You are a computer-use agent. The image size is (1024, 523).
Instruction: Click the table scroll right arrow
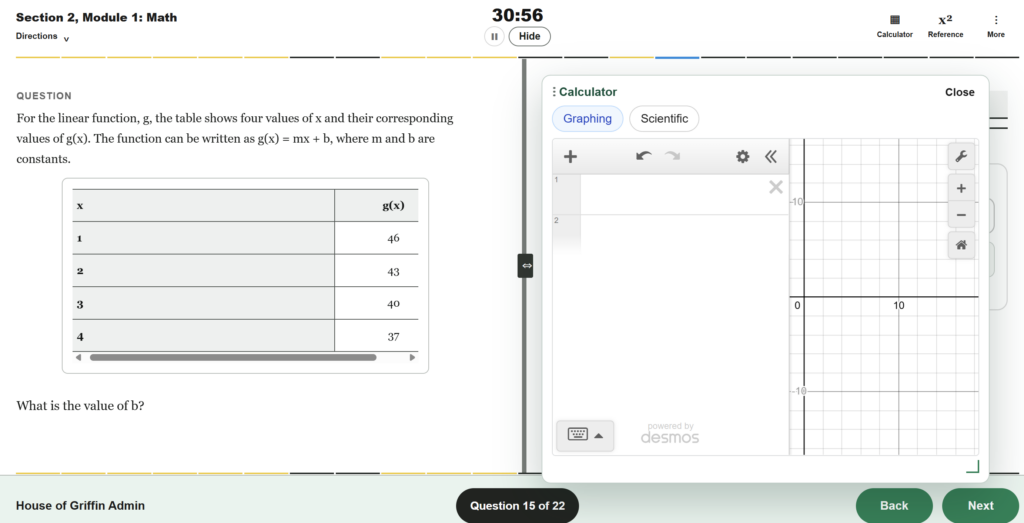(412, 357)
